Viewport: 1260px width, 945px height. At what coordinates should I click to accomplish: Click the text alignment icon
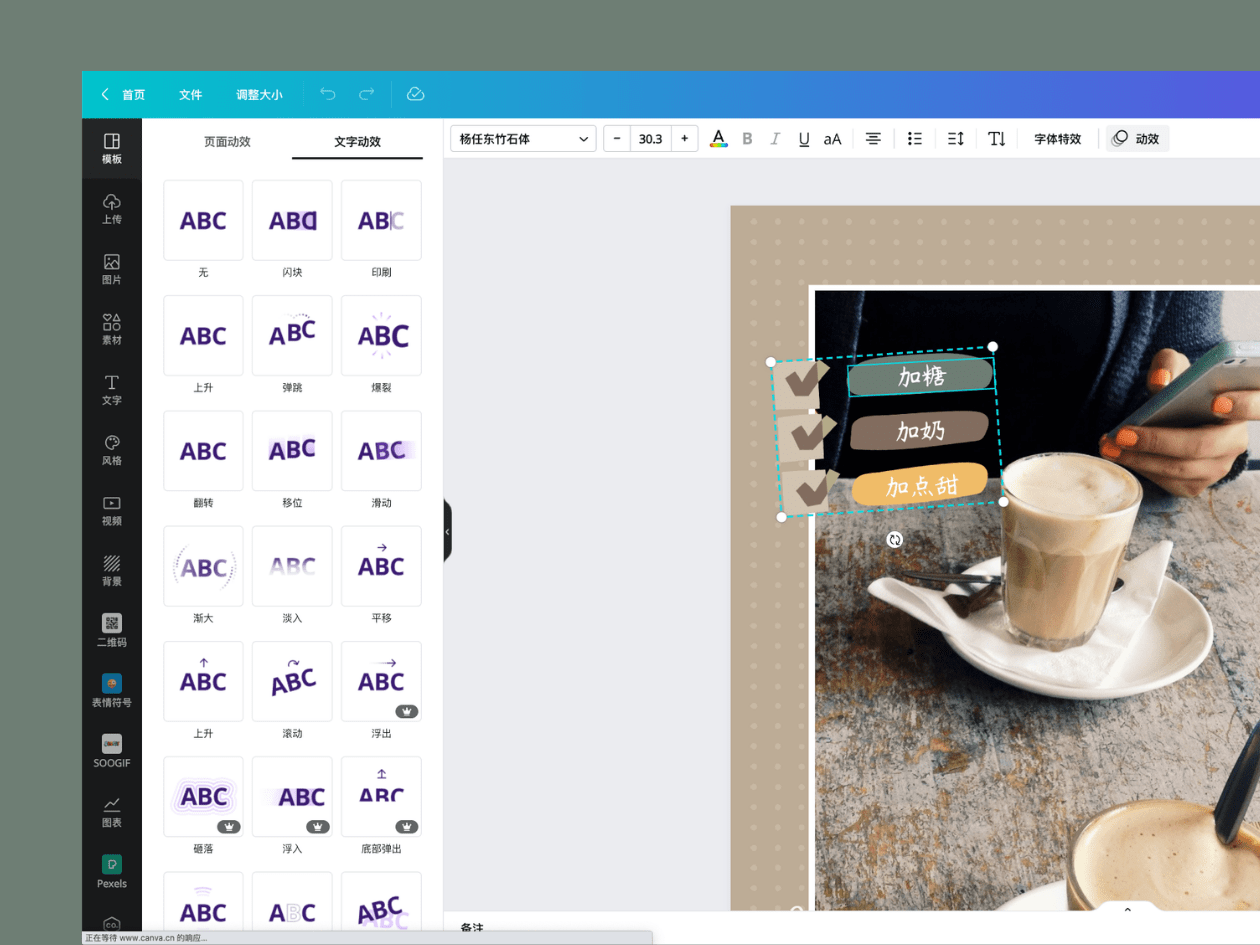pyautogui.click(x=873, y=139)
